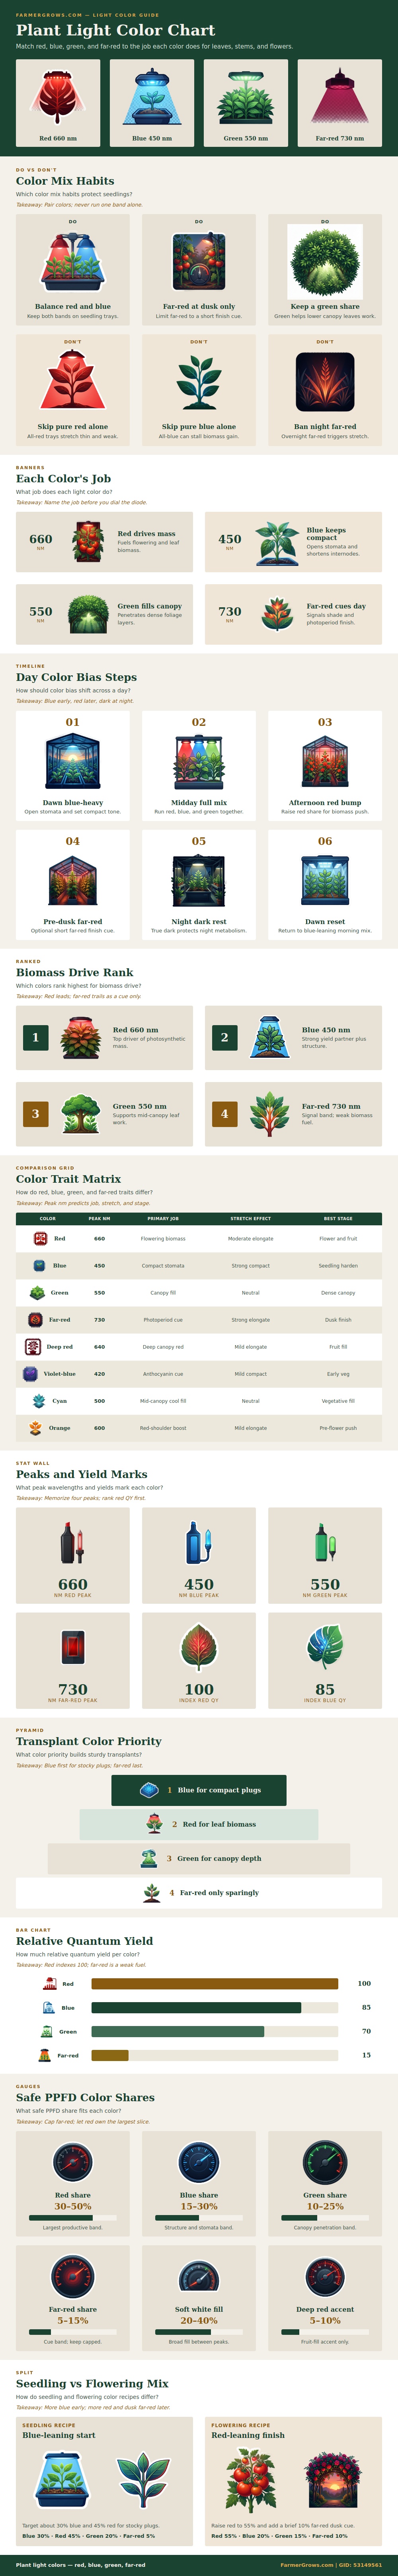Select the Red for leaf biomass tier

tap(199, 1824)
